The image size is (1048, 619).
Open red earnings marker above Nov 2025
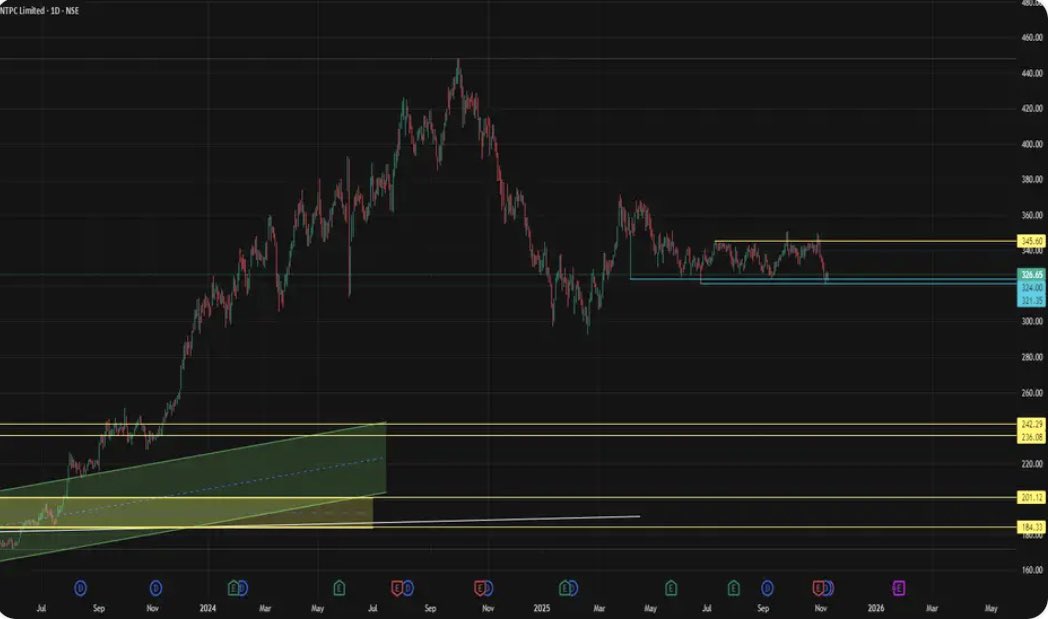click(818, 588)
